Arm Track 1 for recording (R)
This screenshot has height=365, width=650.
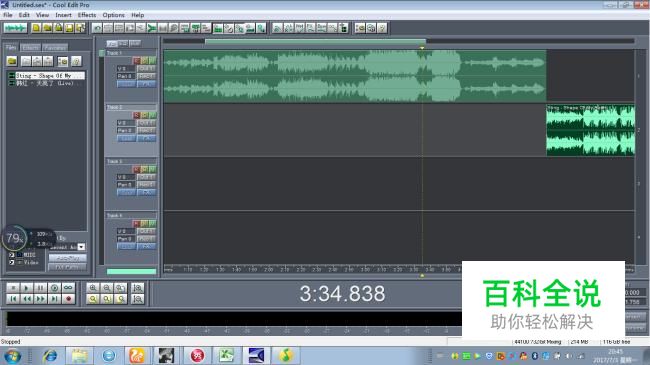coord(136,61)
